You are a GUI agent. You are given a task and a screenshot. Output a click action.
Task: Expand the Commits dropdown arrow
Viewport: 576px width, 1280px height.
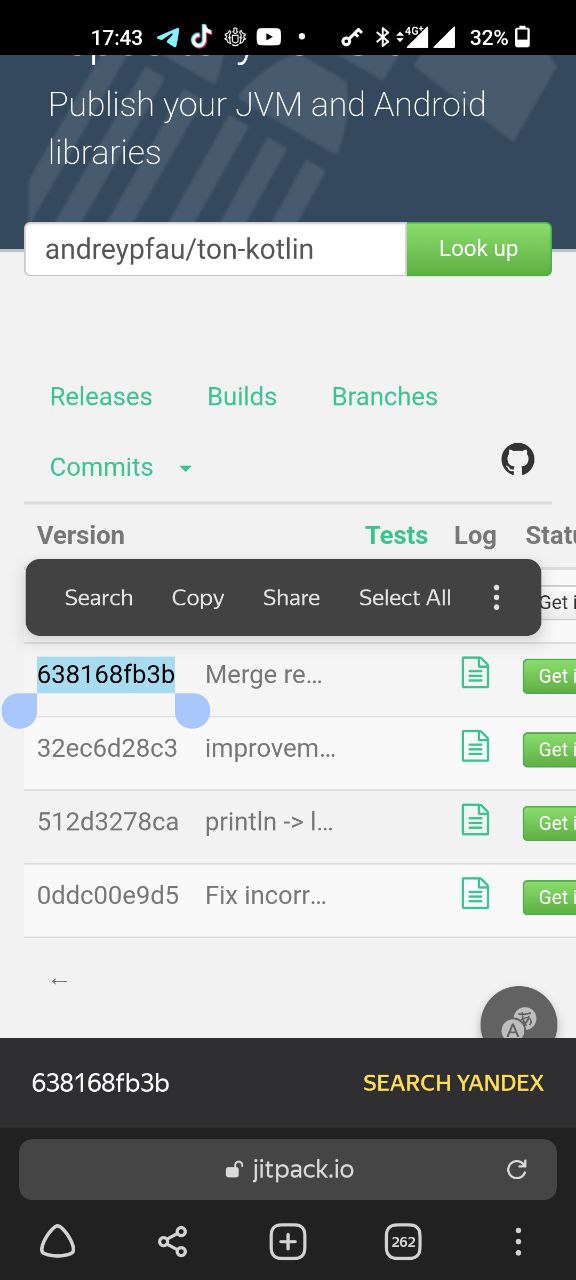coord(185,468)
